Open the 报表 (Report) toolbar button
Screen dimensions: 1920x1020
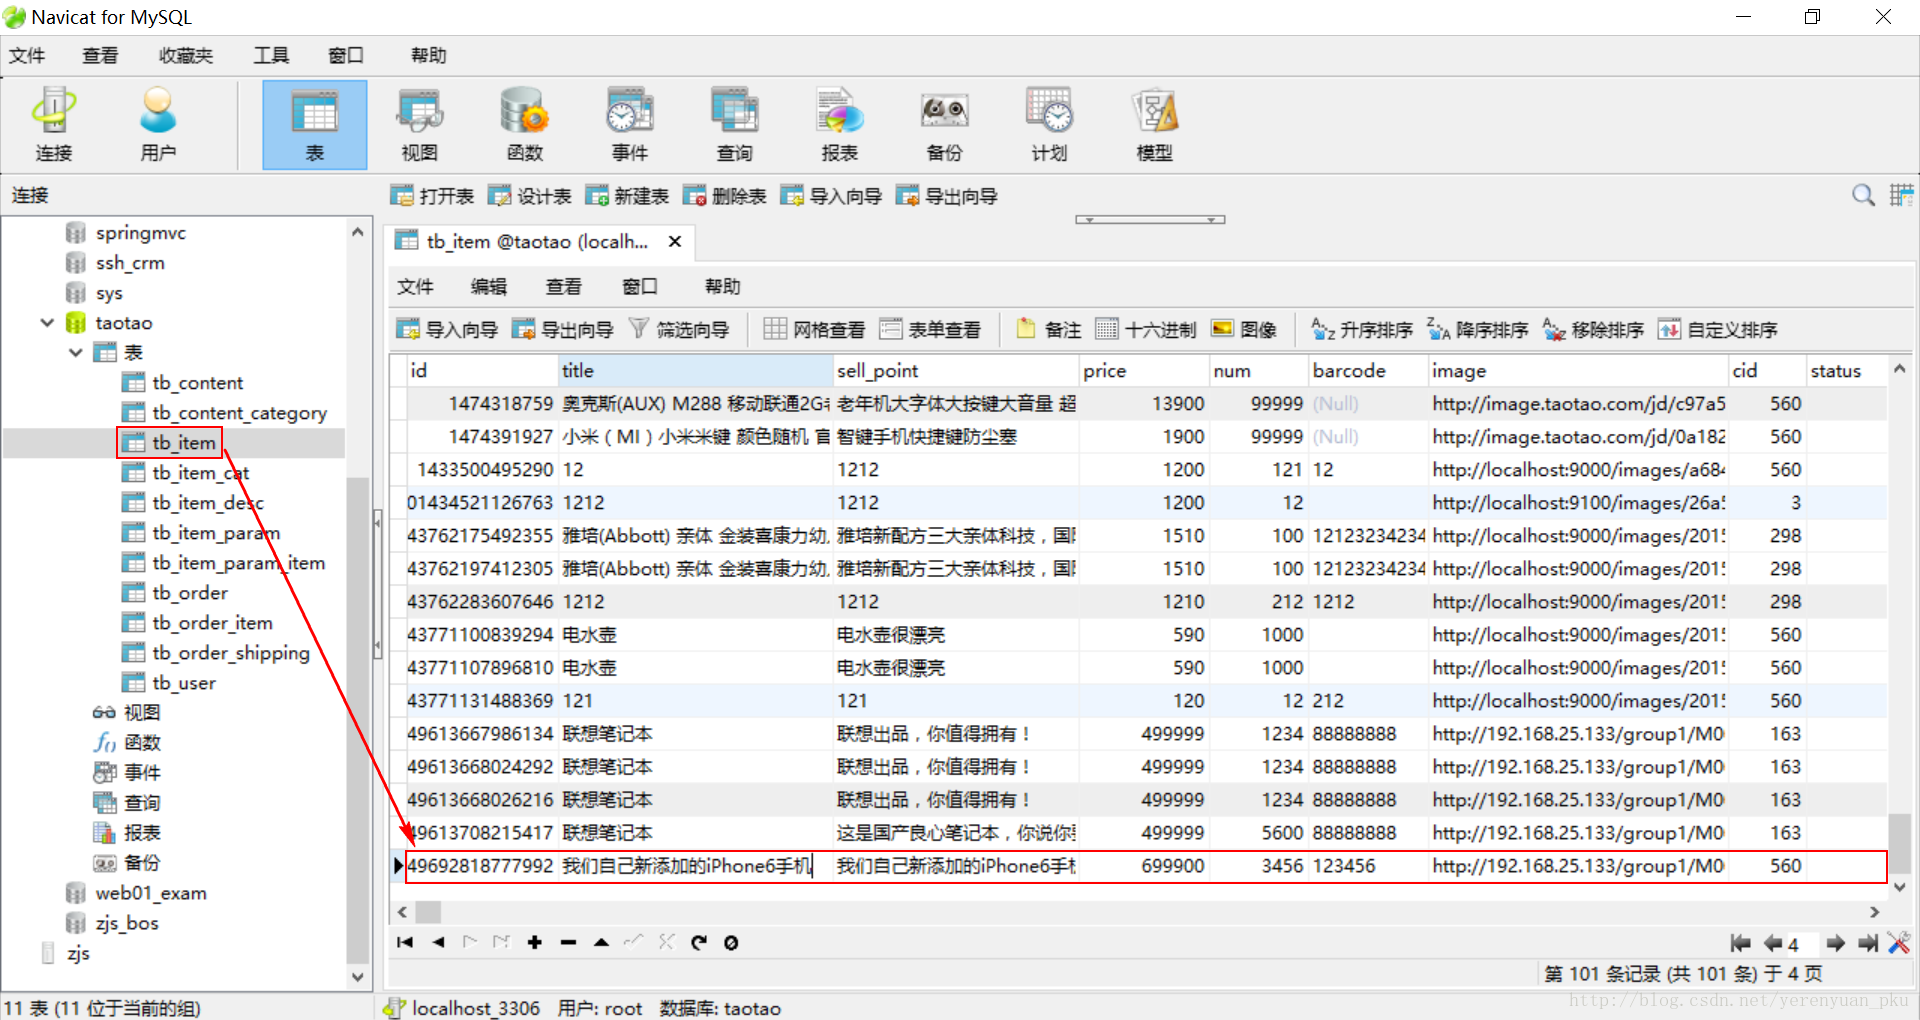839,125
